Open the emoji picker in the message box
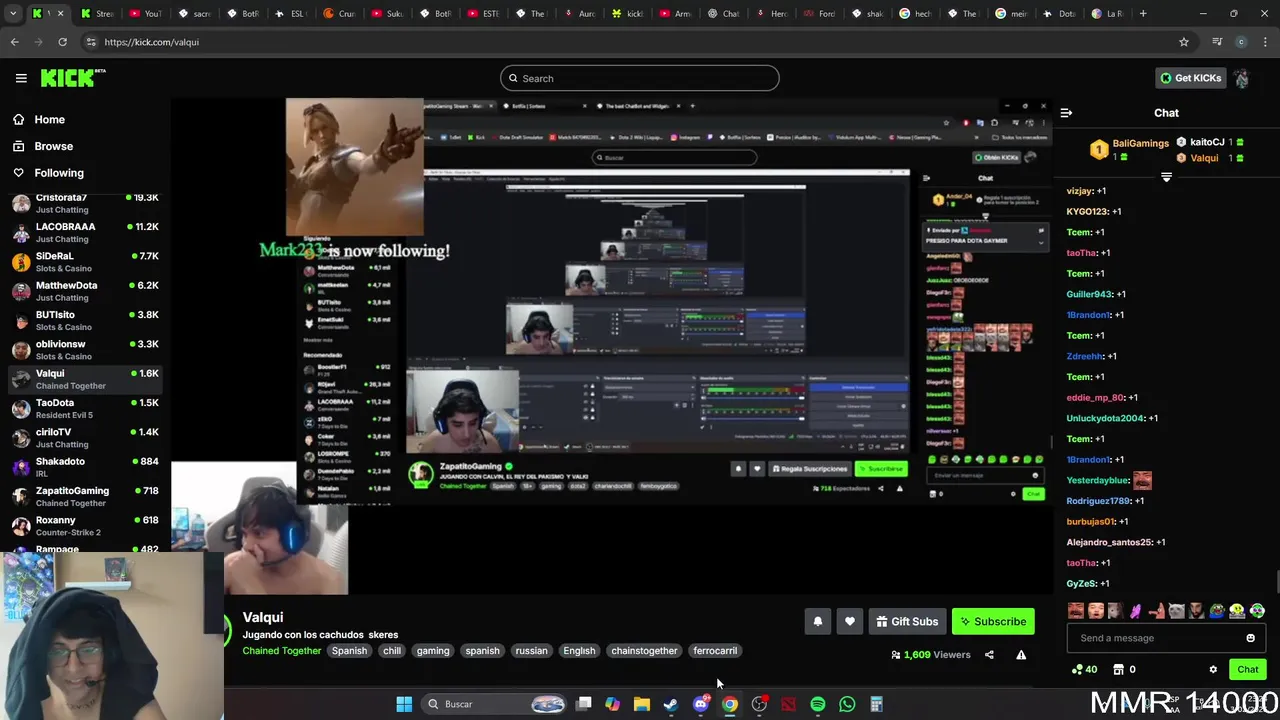 (1250, 638)
